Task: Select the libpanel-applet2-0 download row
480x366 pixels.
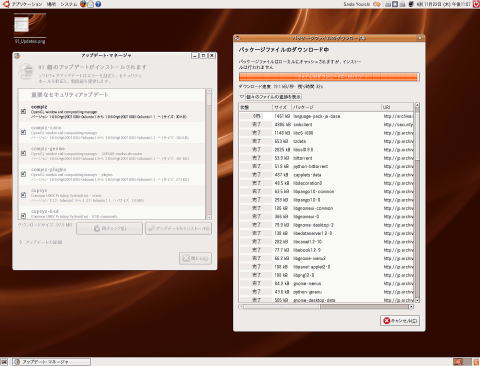Action: pos(326,267)
